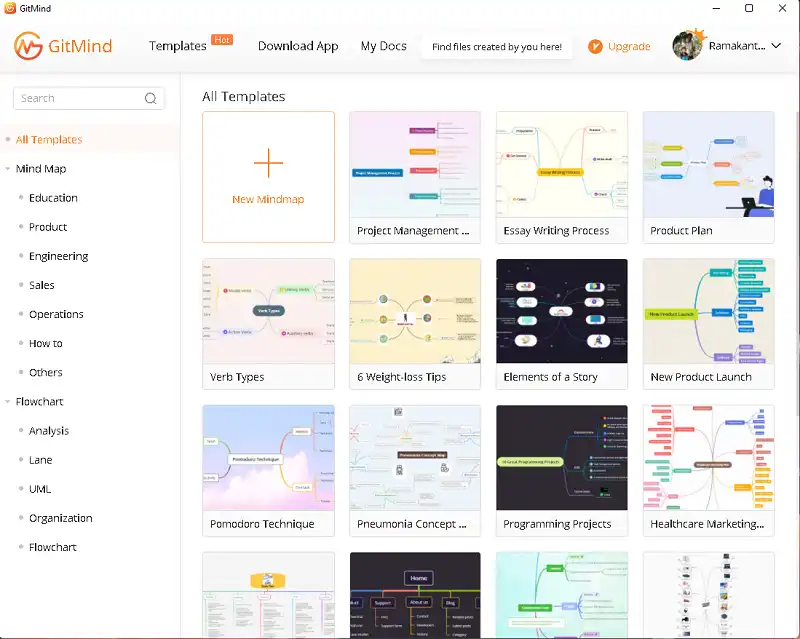Open the account dropdown chevron
The image size is (800, 639).
[776, 46]
